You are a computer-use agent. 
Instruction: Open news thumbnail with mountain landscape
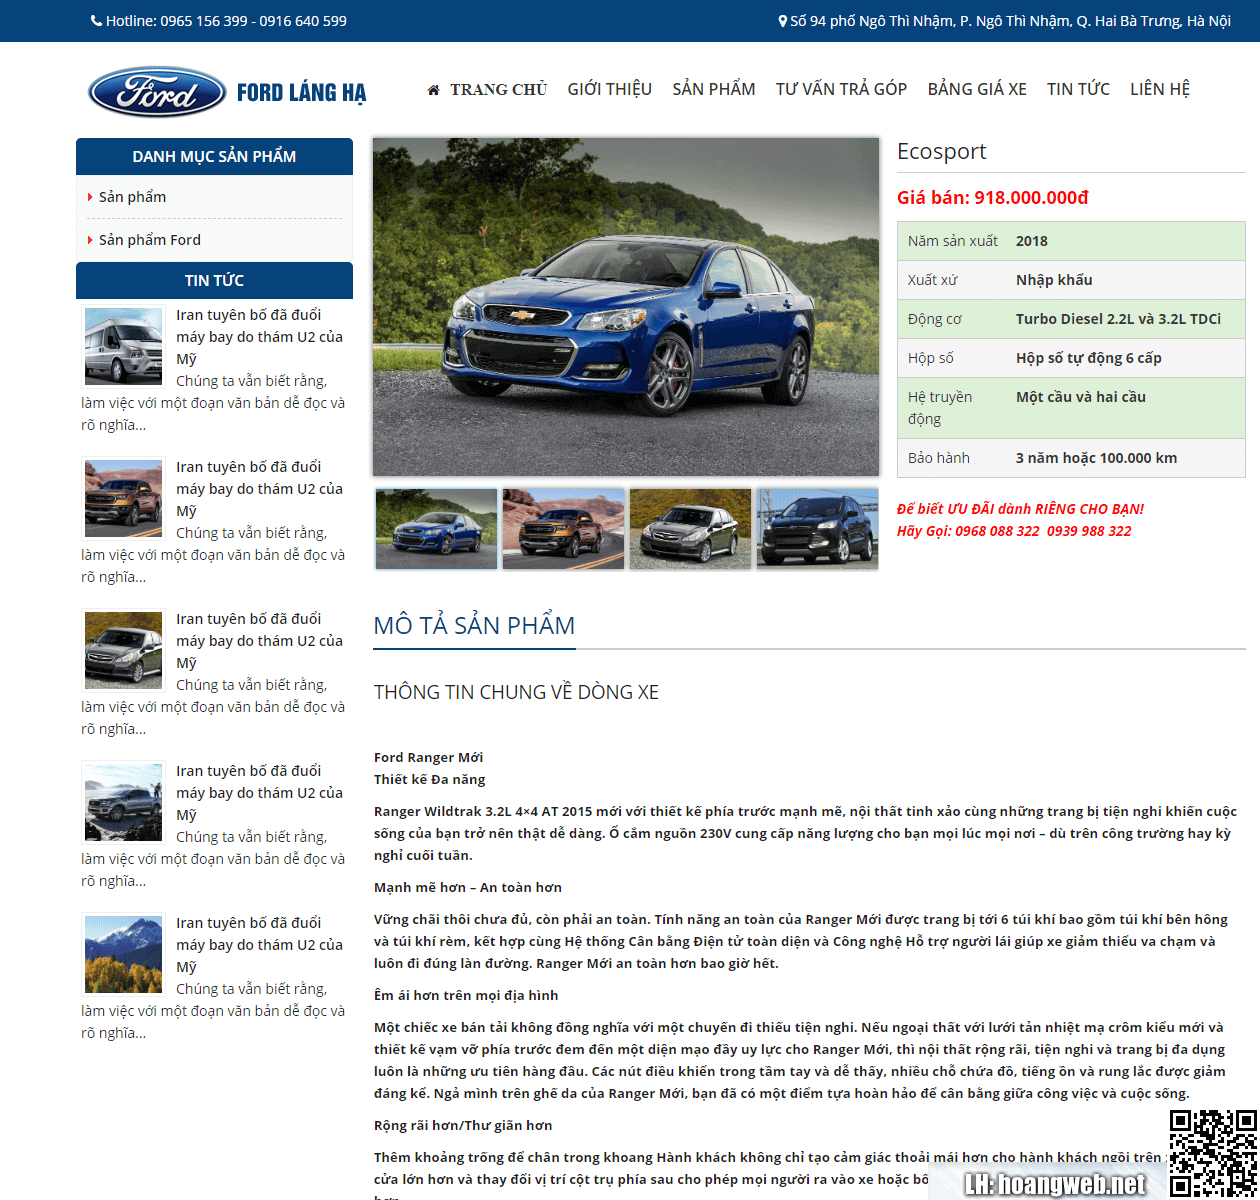pyautogui.click(x=123, y=954)
